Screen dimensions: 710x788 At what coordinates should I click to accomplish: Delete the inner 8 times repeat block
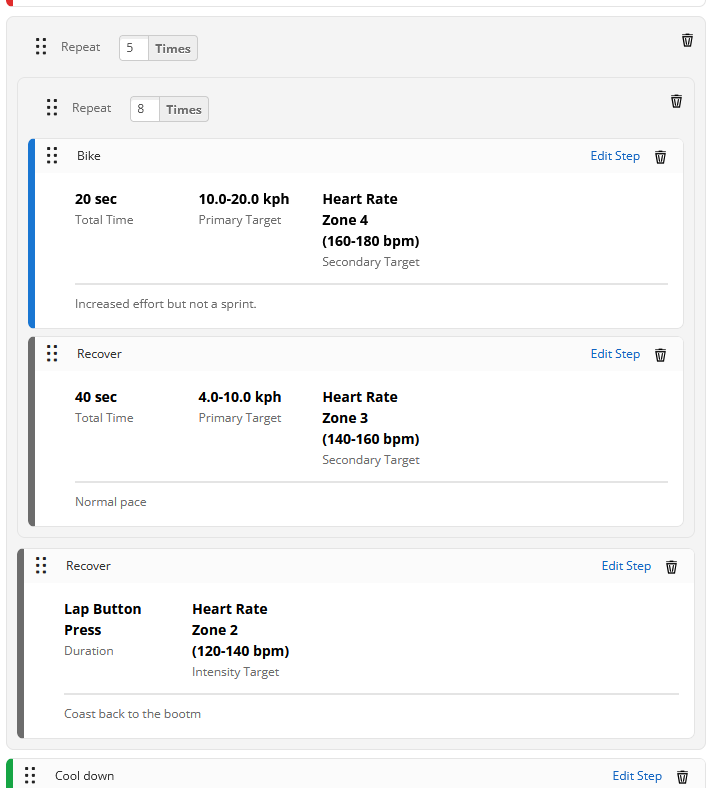click(x=676, y=101)
